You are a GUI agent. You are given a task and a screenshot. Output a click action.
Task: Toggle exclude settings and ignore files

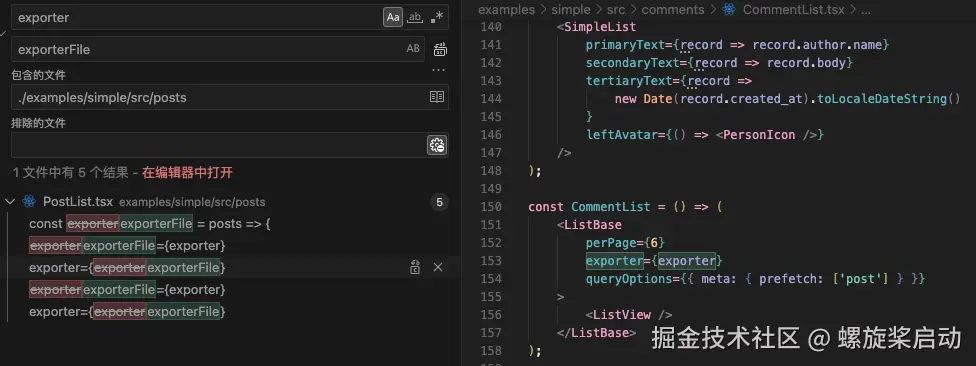pyautogui.click(x=437, y=145)
